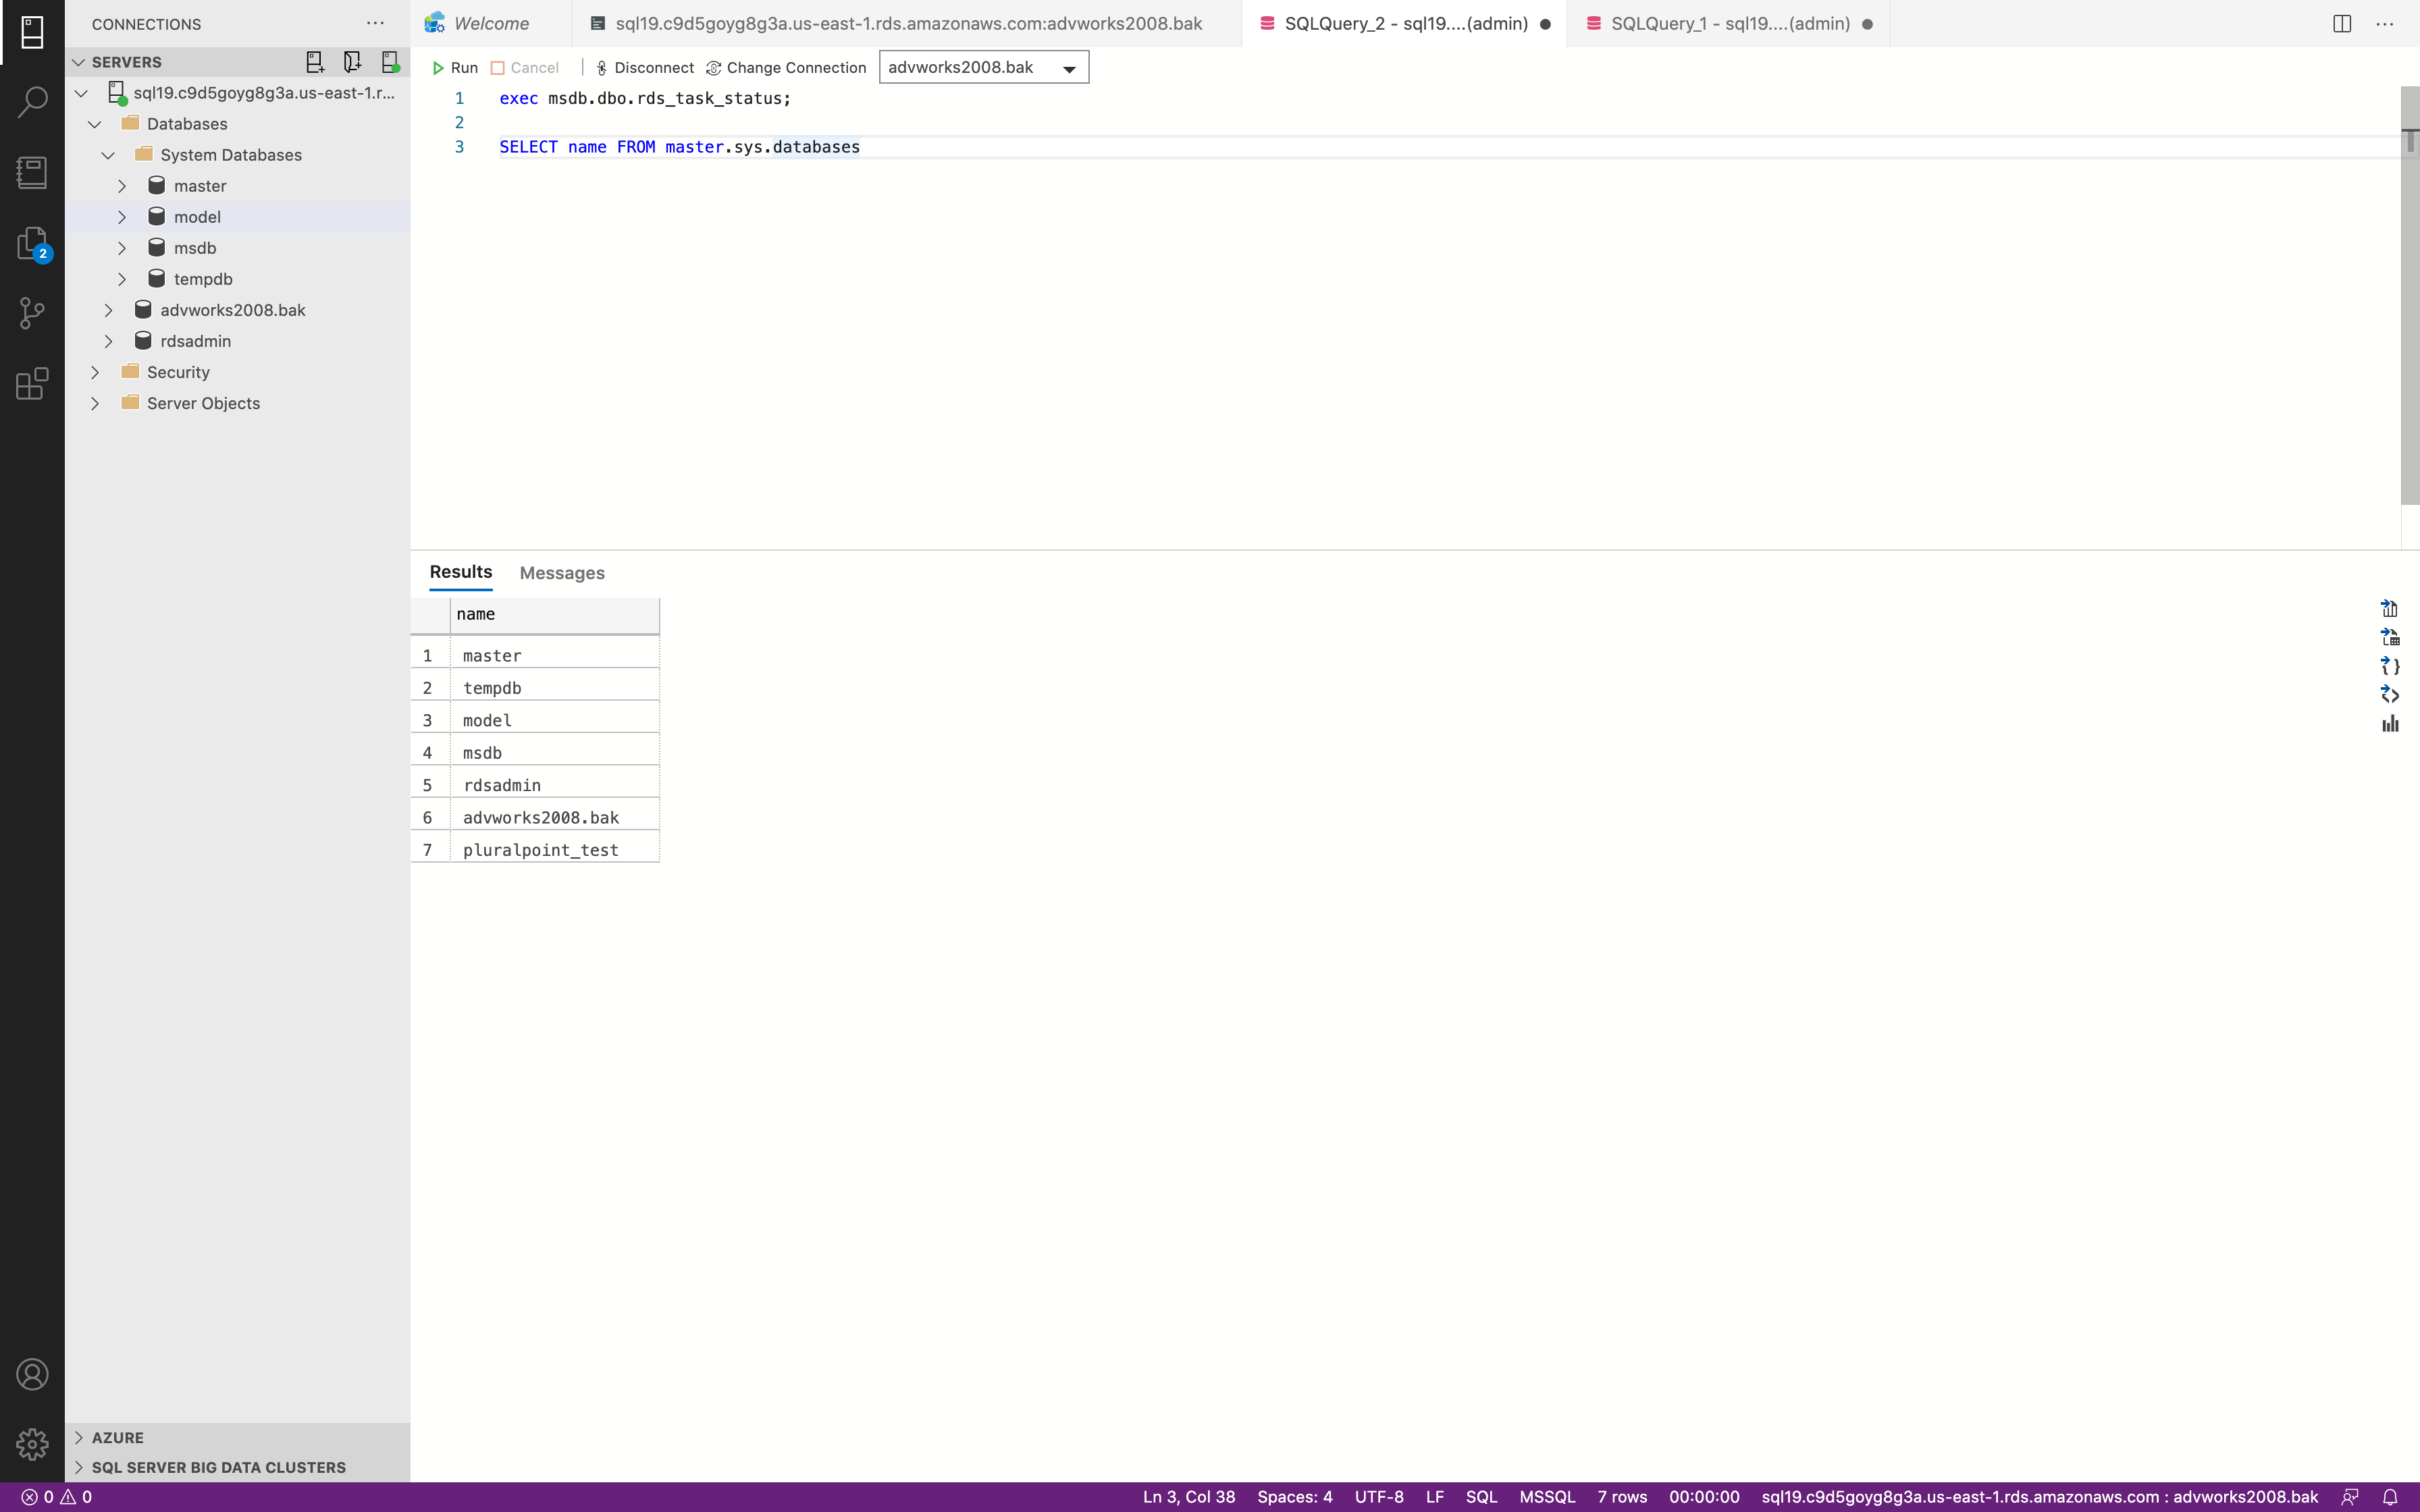Image resolution: width=2420 pixels, height=1512 pixels.
Task: Expand the Security folder
Action: pos(95,372)
